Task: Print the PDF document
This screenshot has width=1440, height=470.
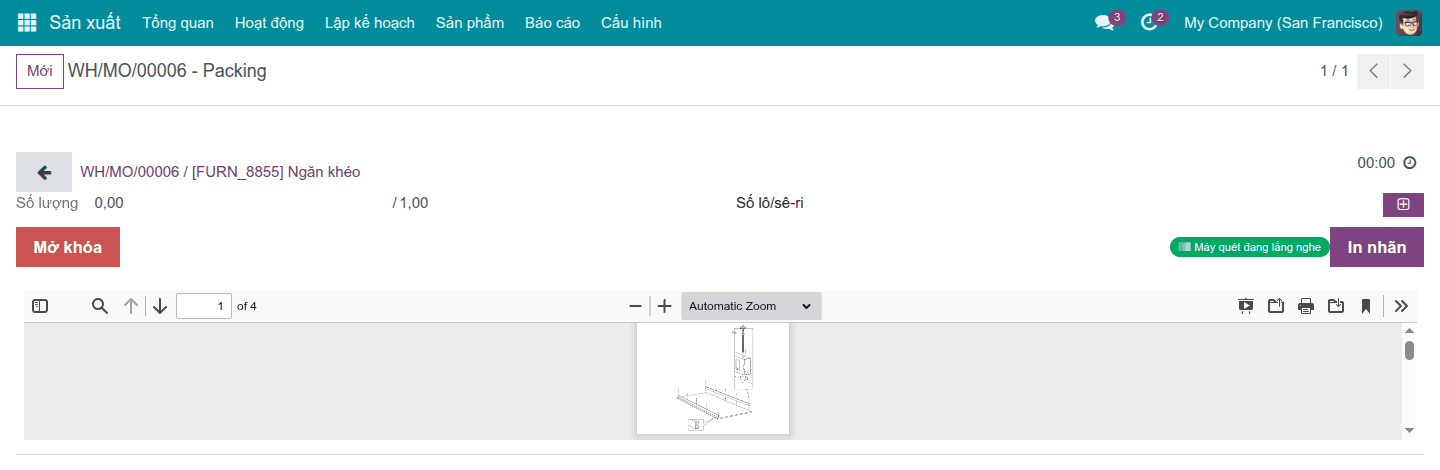Action: click(x=1306, y=306)
